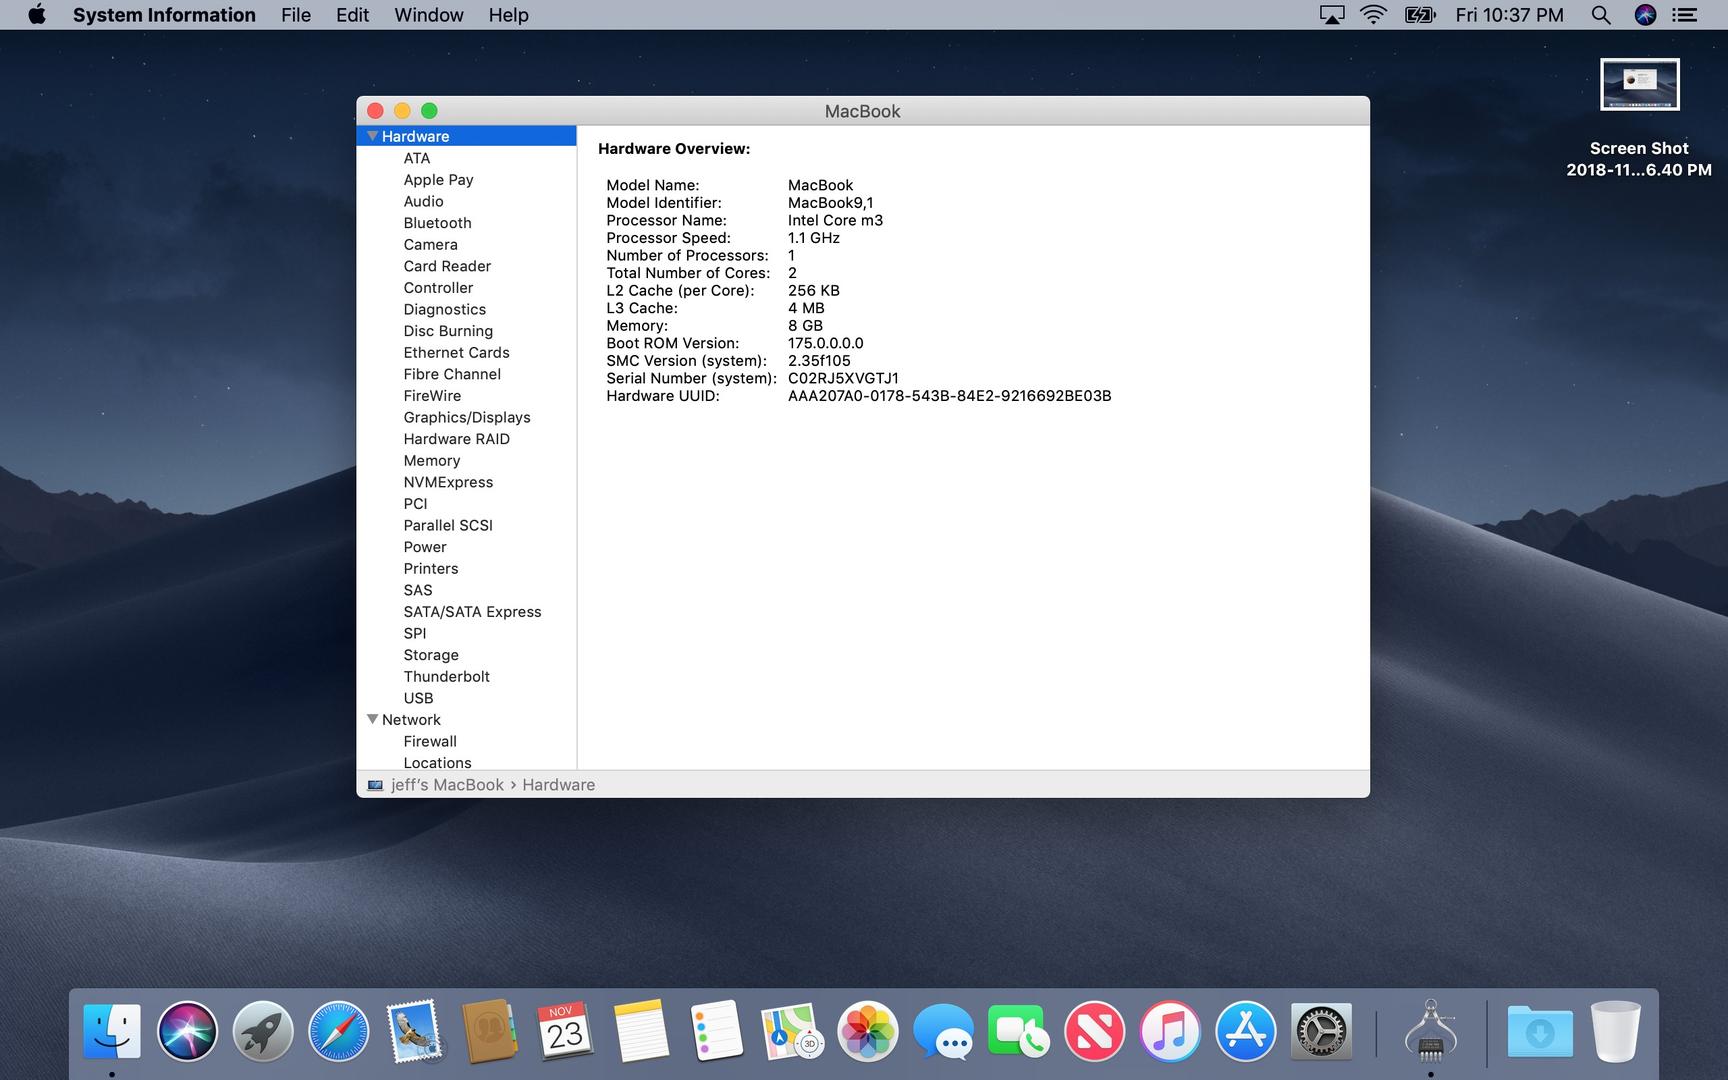Select Power in the sidebar

[425, 547]
